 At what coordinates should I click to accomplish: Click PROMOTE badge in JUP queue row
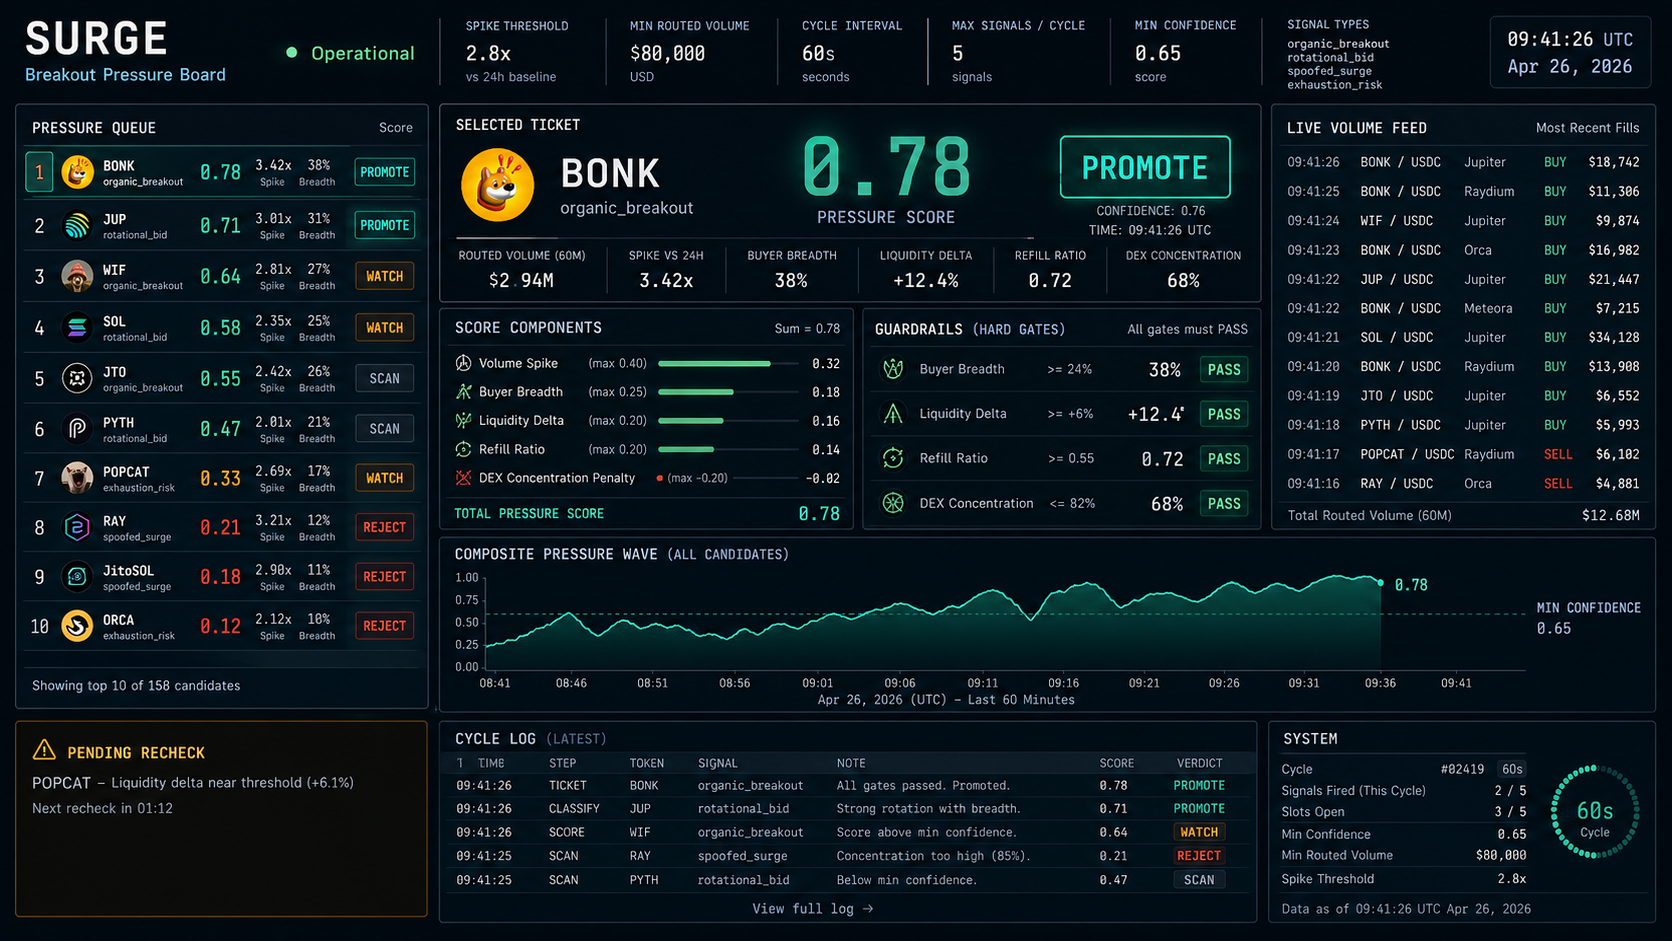coord(385,225)
